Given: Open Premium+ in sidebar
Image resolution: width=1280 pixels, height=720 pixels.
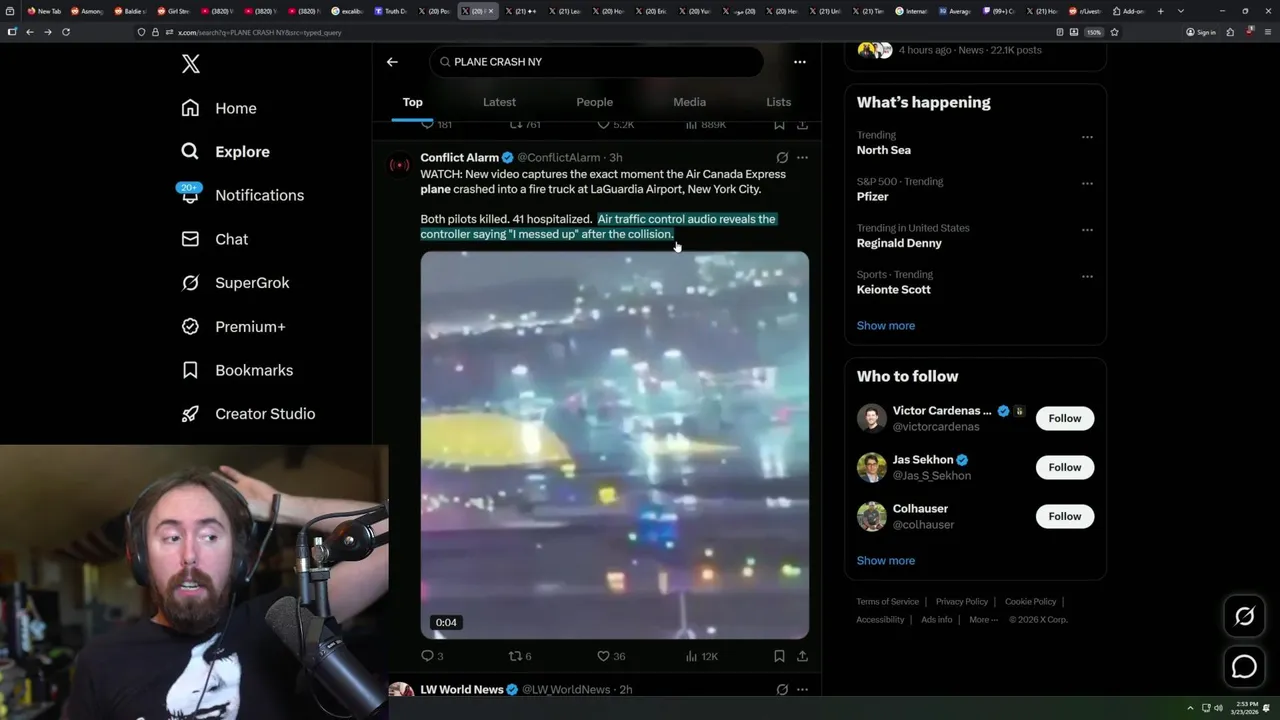Looking at the screenshot, I should 233,327.
